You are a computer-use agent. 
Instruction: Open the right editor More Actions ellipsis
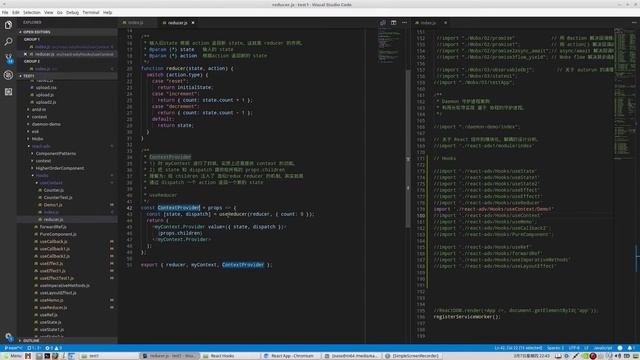point(634,23)
